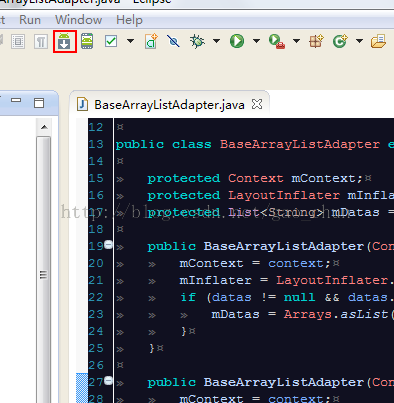Collapse constructor fold at line 19
This screenshot has width=394, height=403.
click(108, 245)
